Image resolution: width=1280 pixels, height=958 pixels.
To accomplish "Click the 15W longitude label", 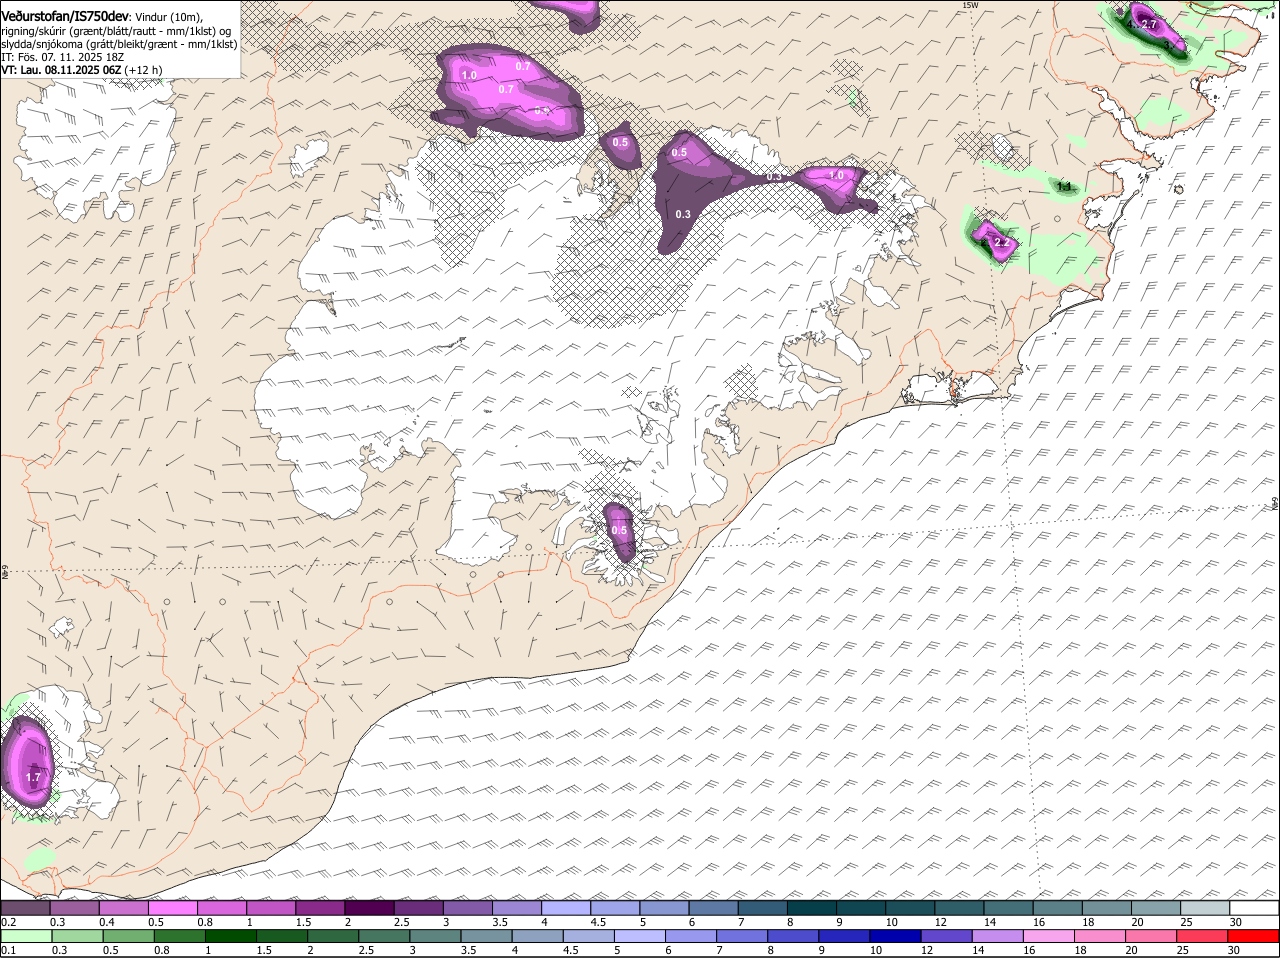I will [968, 5].
